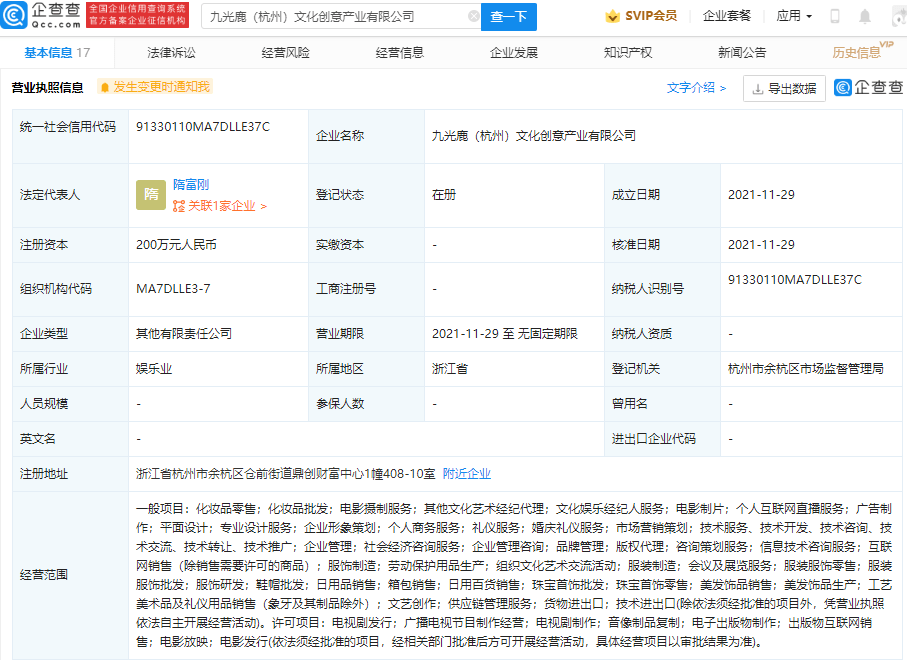The width and height of the screenshot is (907, 660).
Task: Open the 经营风险 tab
Action: coord(285,52)
